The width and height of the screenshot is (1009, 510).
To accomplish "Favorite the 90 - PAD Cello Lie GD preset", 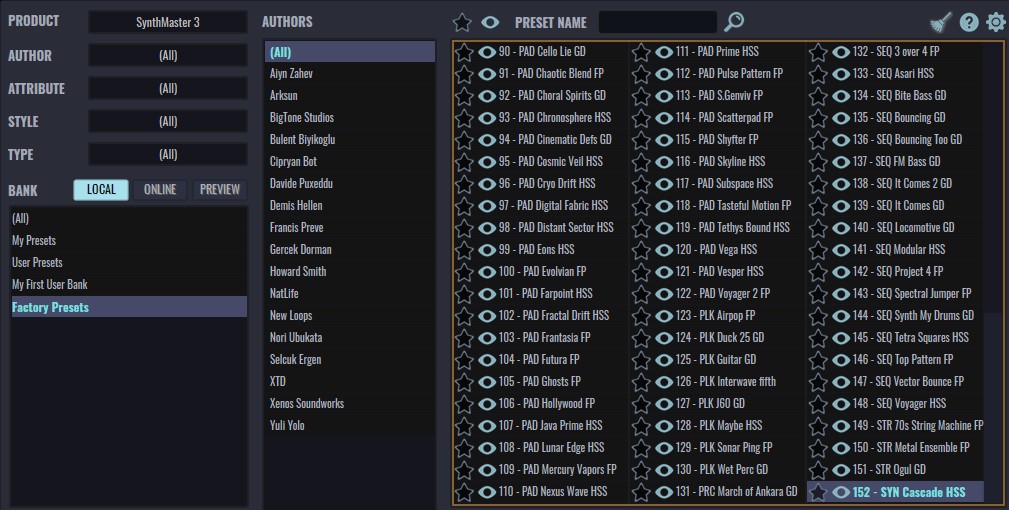I will click(x=464, y=52).
